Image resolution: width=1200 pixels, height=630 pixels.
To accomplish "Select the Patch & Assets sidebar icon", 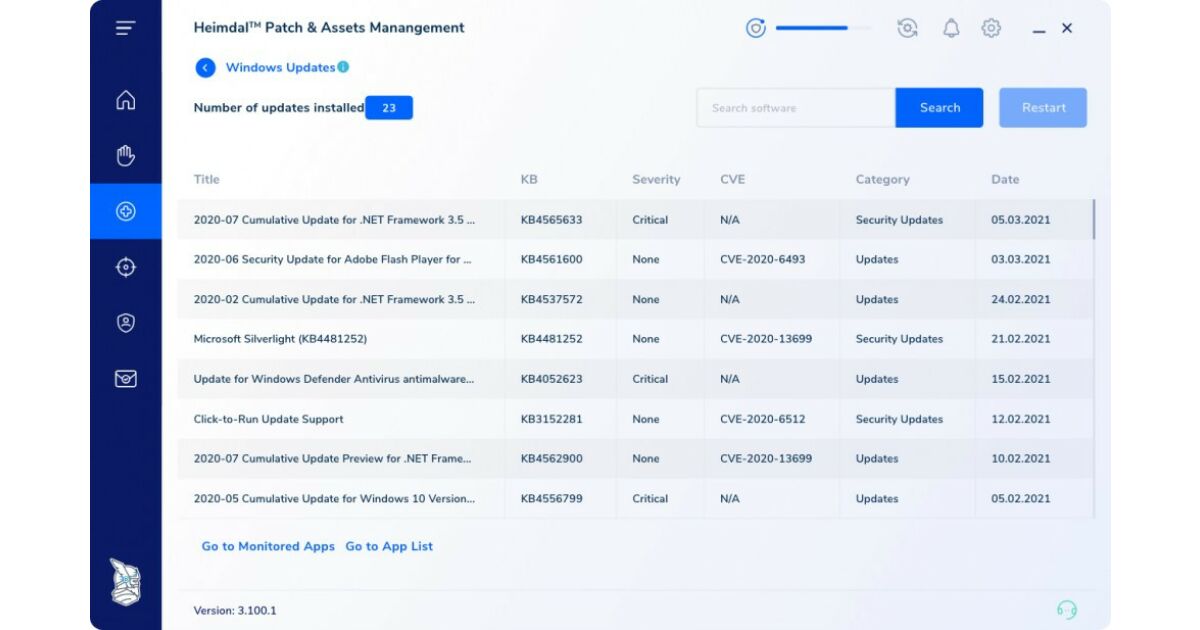I will click(x=125, y=211).
